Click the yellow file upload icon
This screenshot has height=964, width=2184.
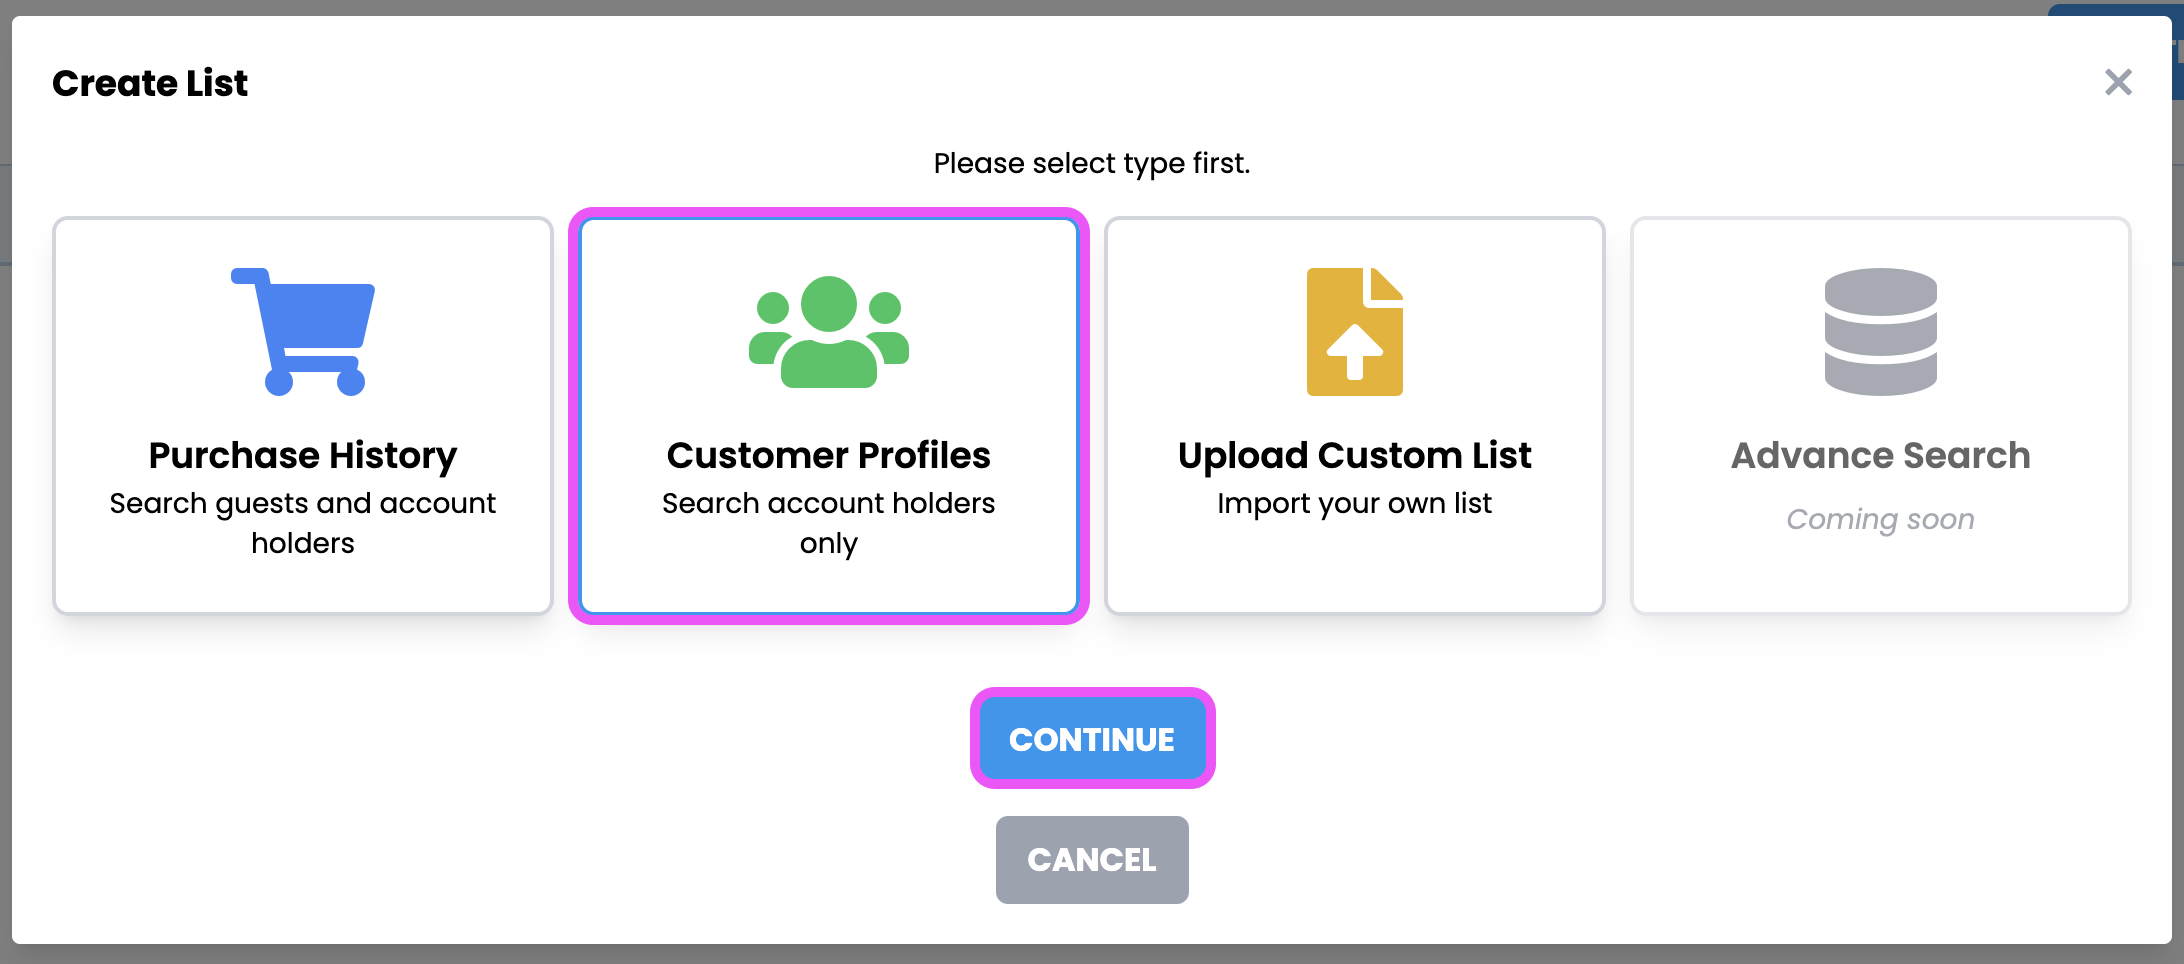(x=1354, y=331)
